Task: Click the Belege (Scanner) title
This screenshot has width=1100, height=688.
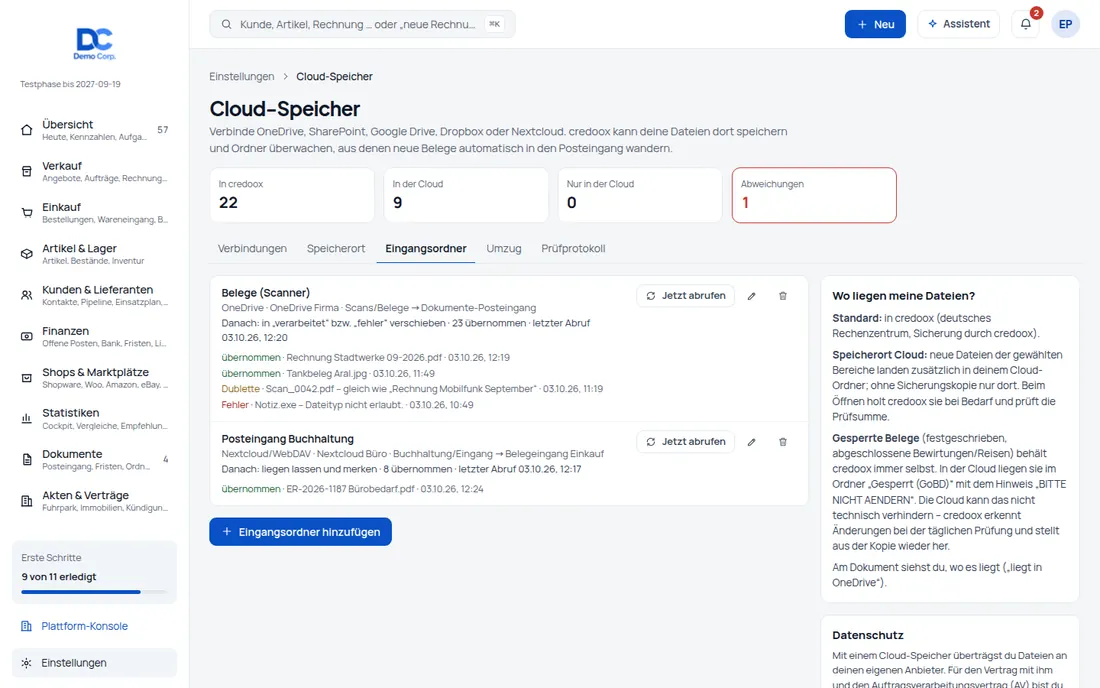Action: coord(265,292)
